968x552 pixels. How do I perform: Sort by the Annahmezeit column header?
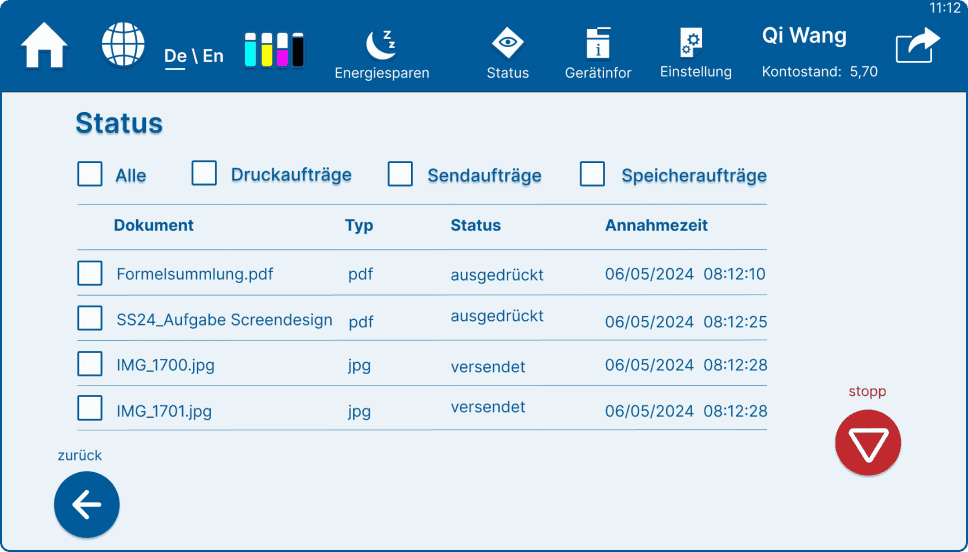[656, 225]
